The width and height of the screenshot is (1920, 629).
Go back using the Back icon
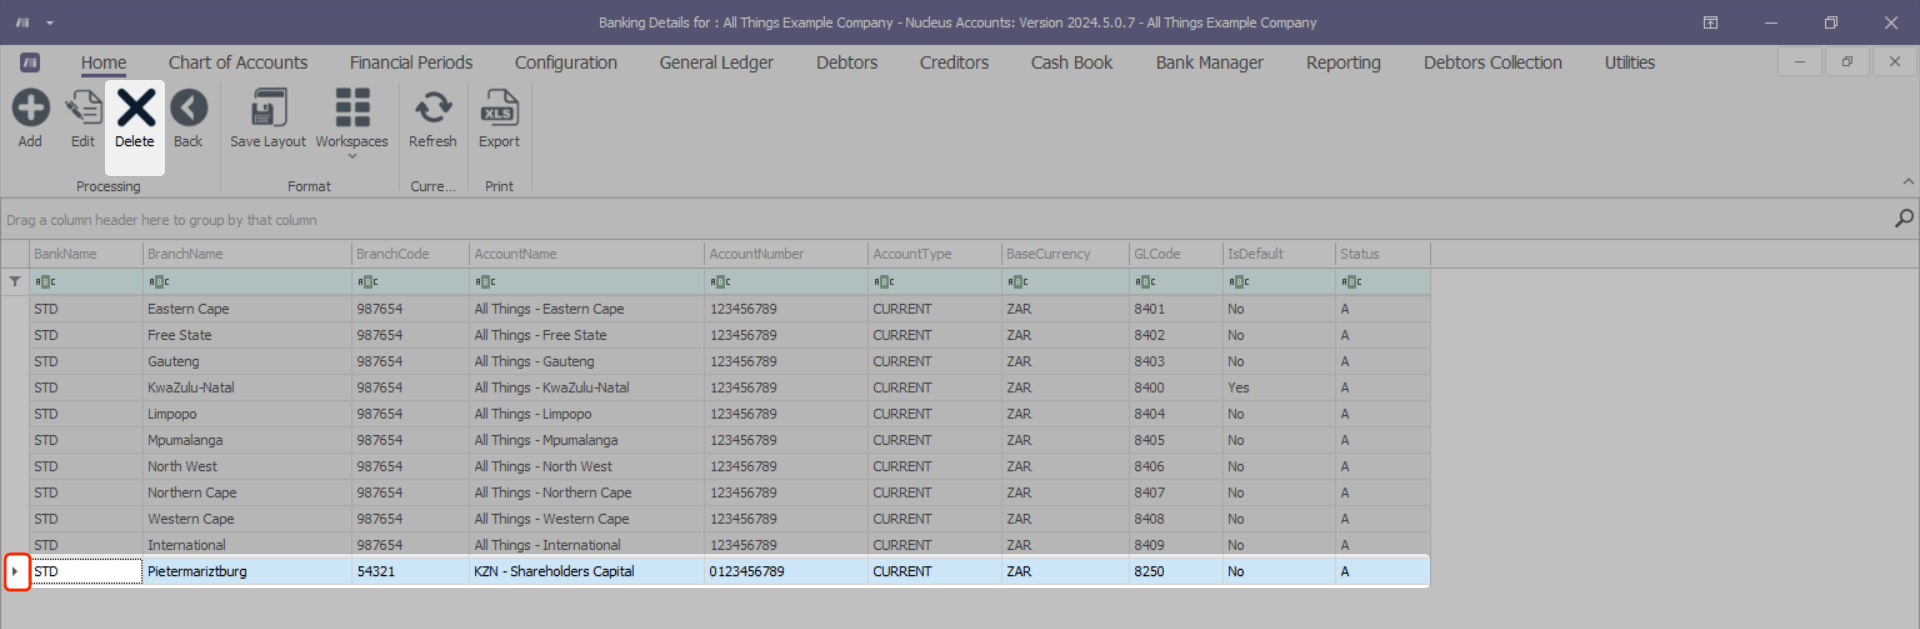click(188, 108)
